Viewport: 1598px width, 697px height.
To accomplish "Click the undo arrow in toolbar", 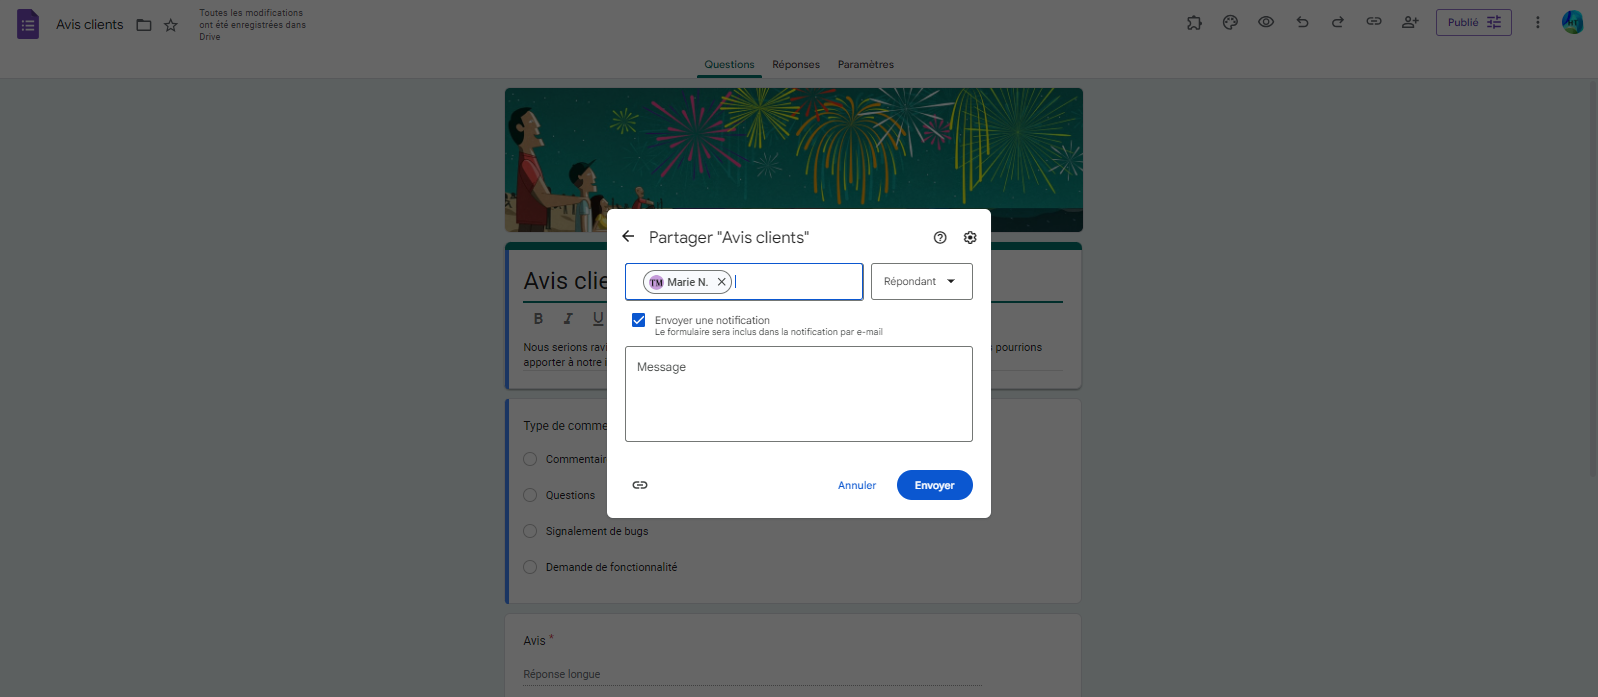I will (1302, 22).
